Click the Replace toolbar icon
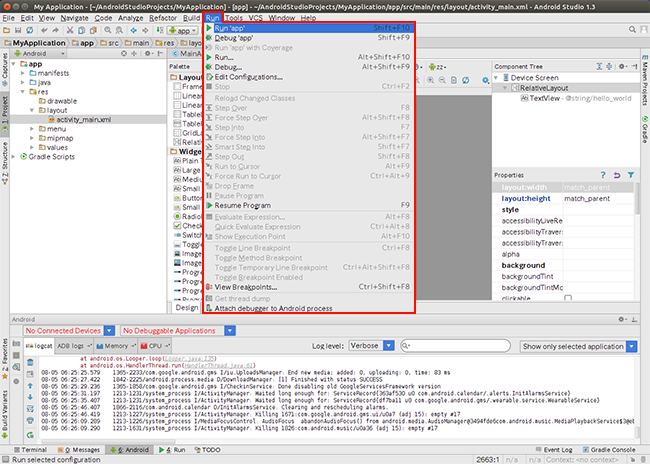 (119, 30)
